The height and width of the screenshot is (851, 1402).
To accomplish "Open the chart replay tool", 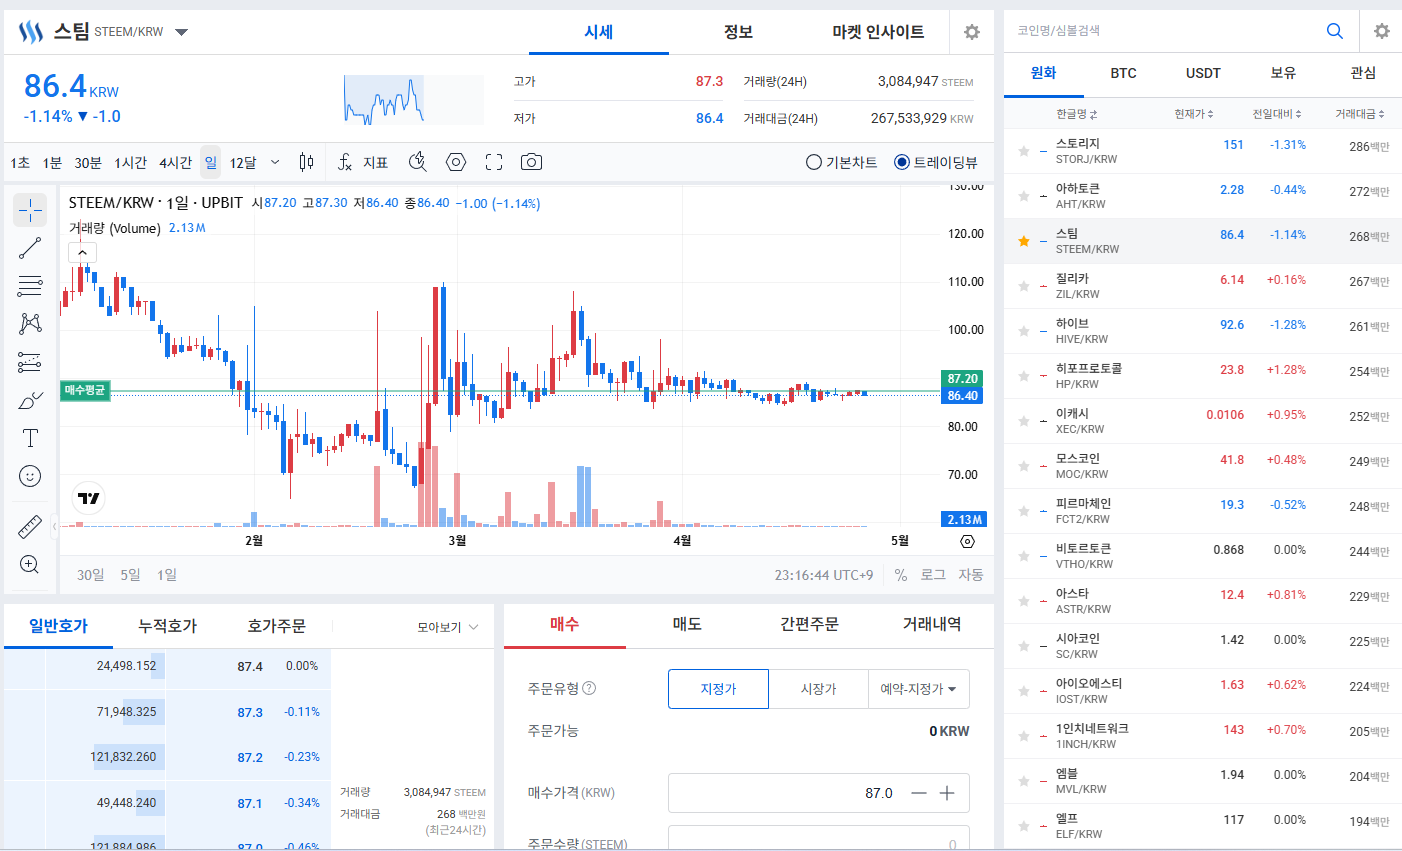I will tap(418, 162).
